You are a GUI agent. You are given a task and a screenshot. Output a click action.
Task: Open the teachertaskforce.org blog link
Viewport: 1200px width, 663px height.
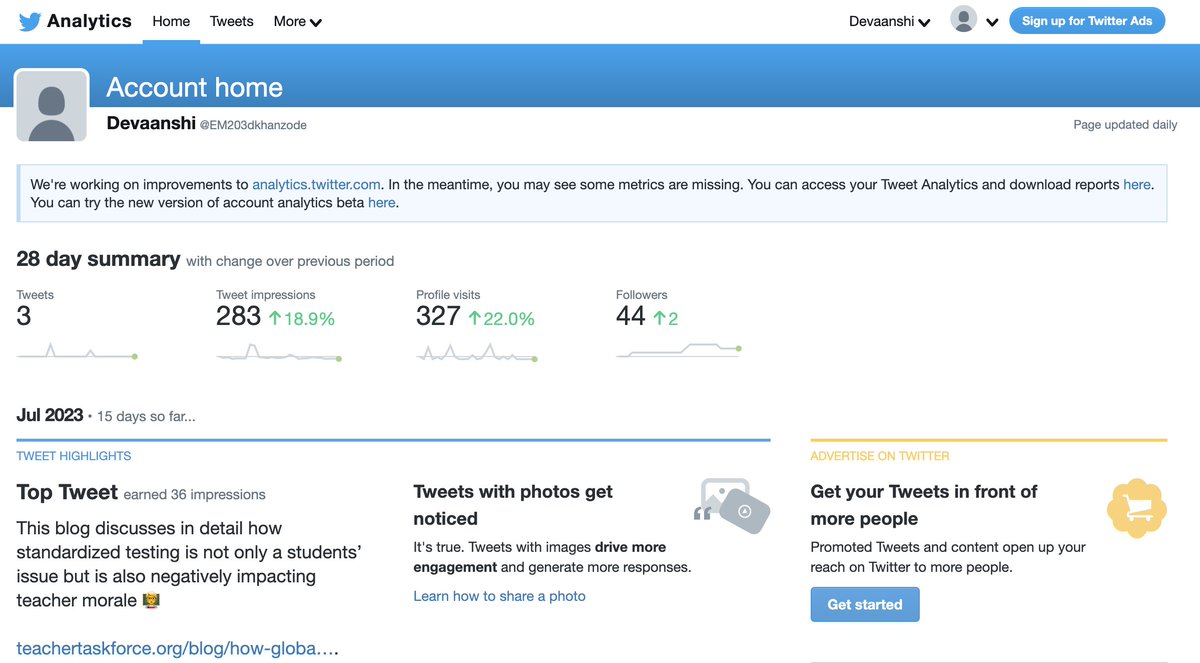click(x=177, y=648)
